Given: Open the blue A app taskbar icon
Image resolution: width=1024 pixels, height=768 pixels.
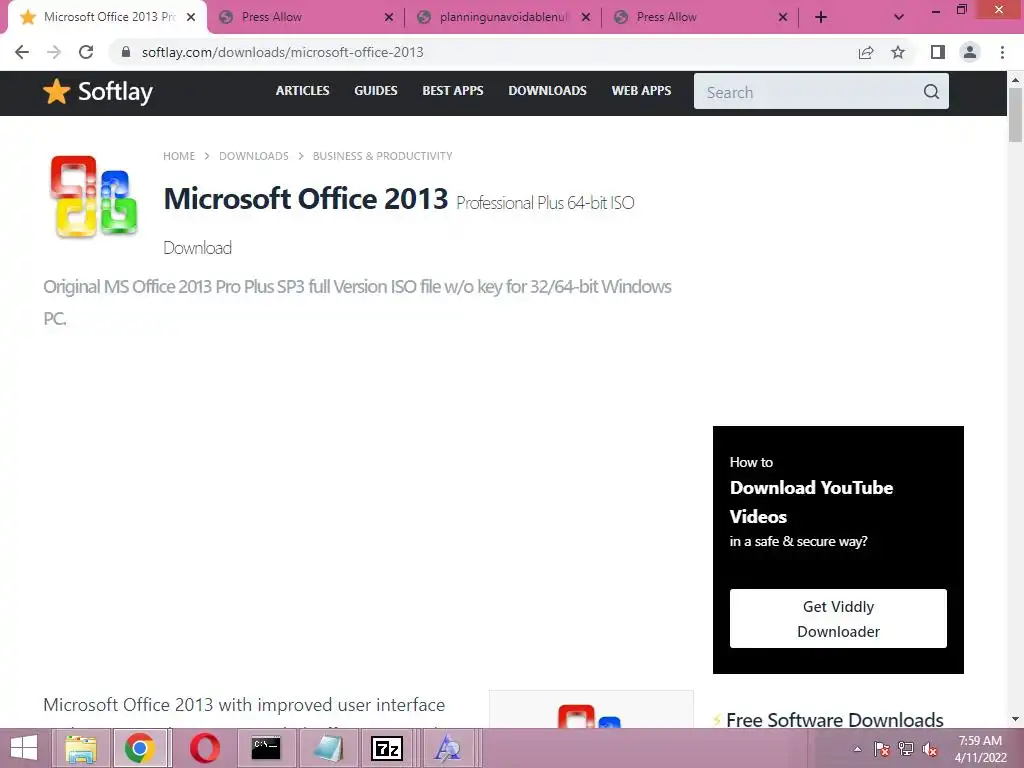Looking at the screenshot, I should tap(447, 748).
